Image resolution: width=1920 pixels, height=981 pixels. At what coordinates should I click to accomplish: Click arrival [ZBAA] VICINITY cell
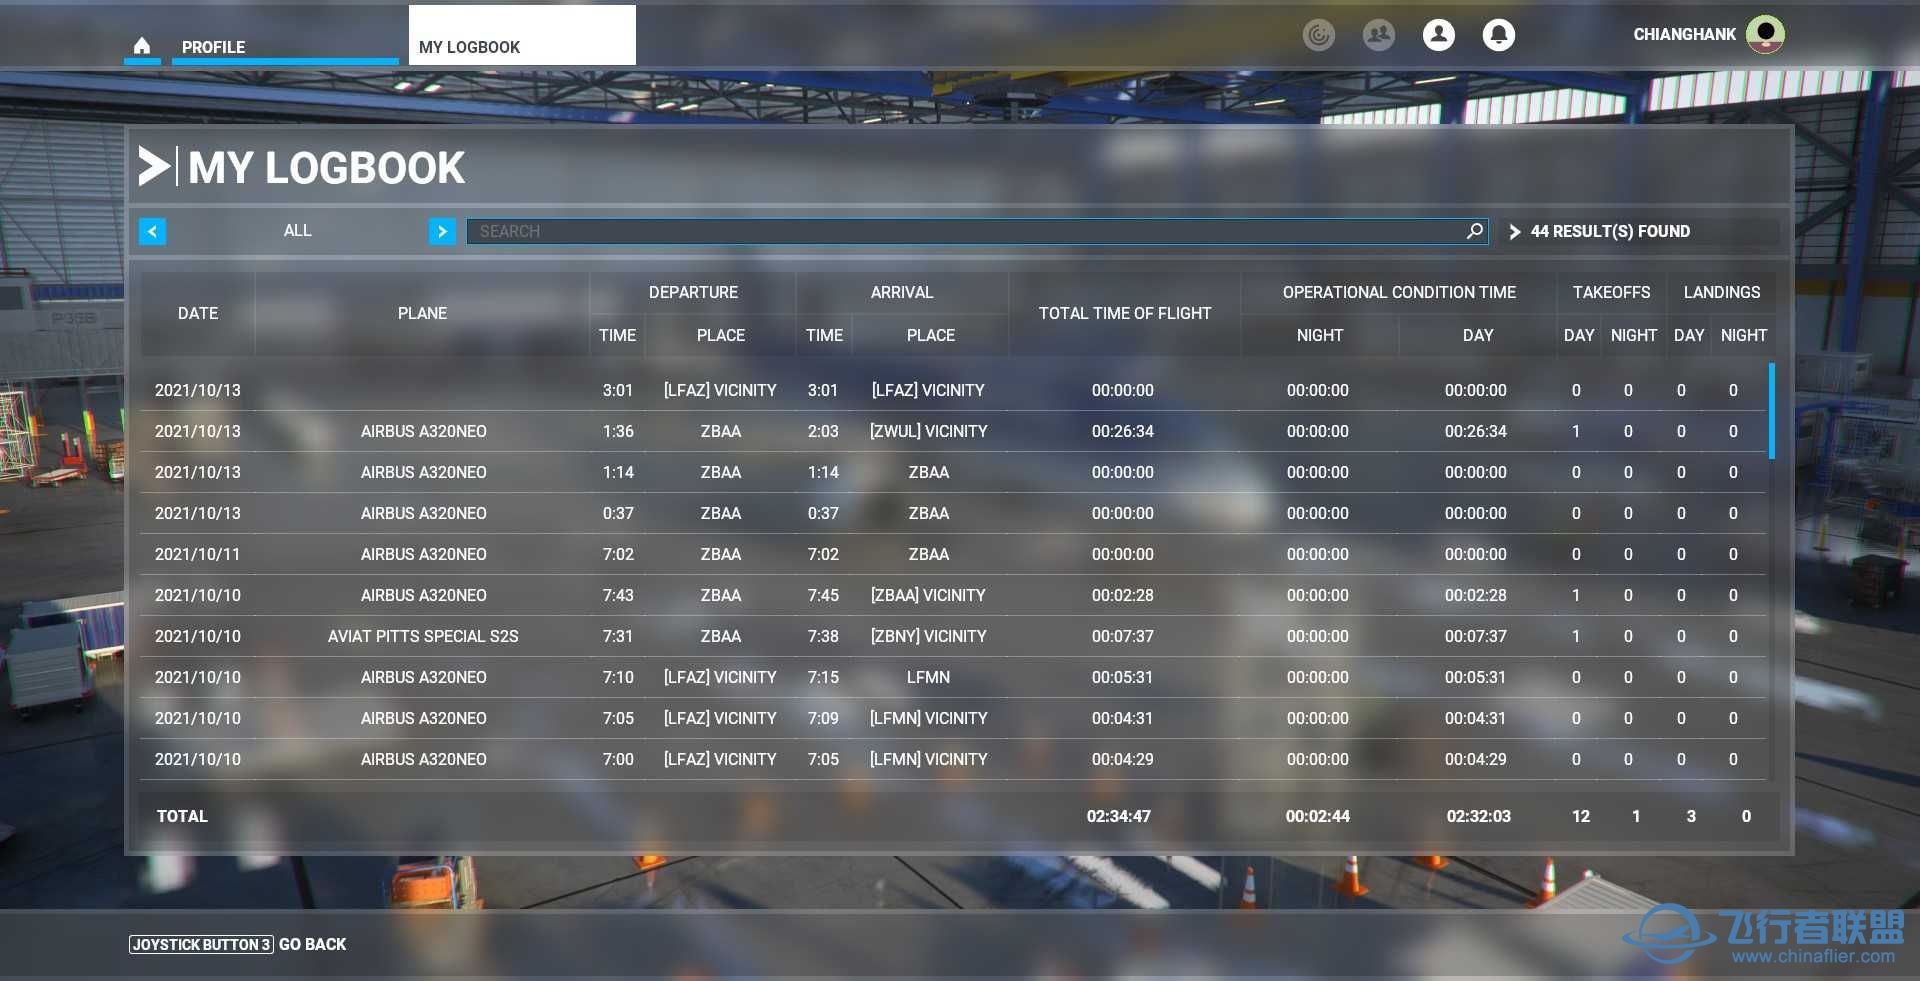click(928, 595)
